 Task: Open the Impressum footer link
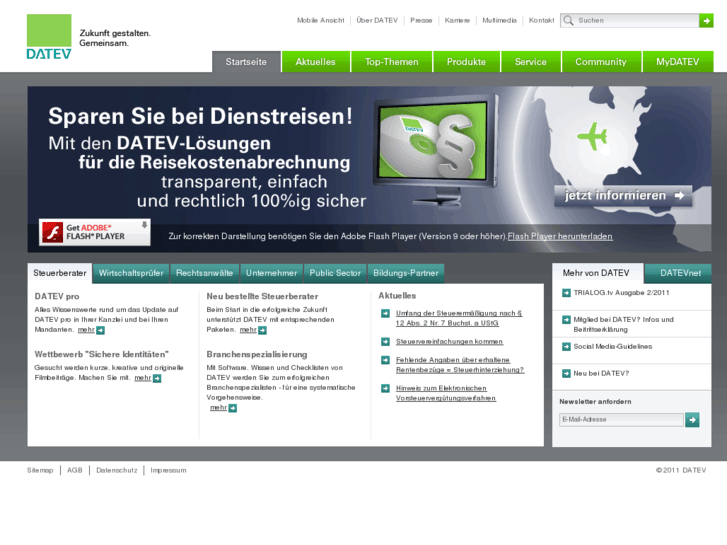pos(168,470)
